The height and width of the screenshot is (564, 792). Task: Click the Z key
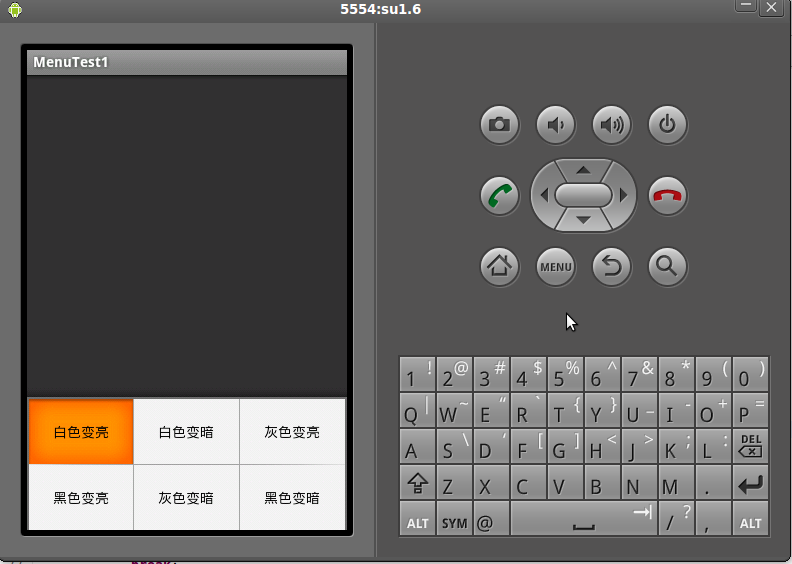pyautogui.click(x=454, y=483)
